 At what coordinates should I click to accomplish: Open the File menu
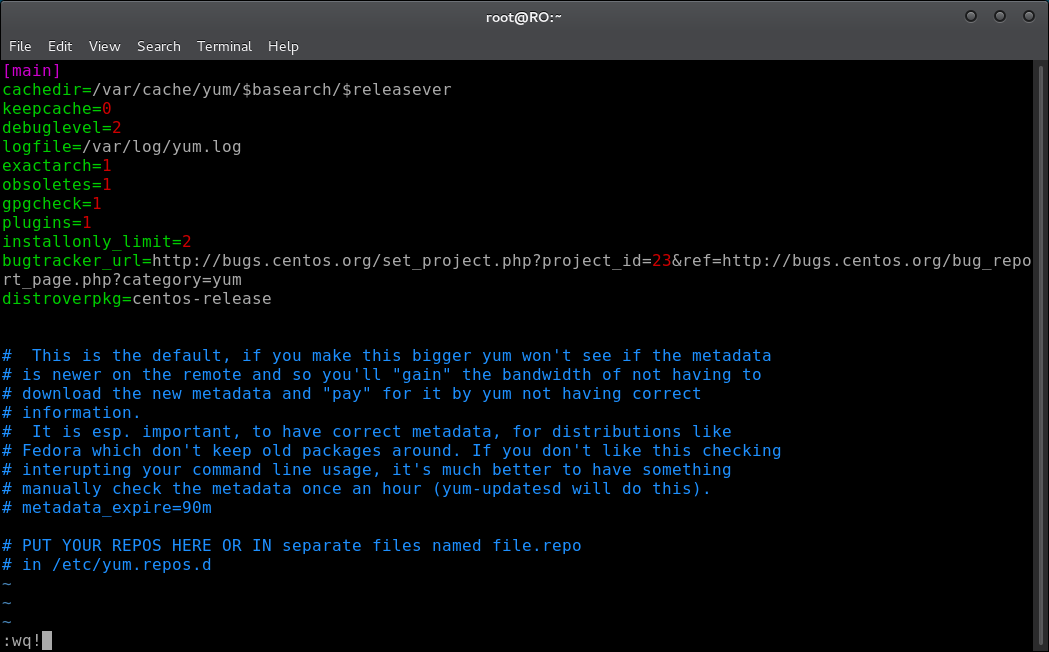(x=20, y=46)
